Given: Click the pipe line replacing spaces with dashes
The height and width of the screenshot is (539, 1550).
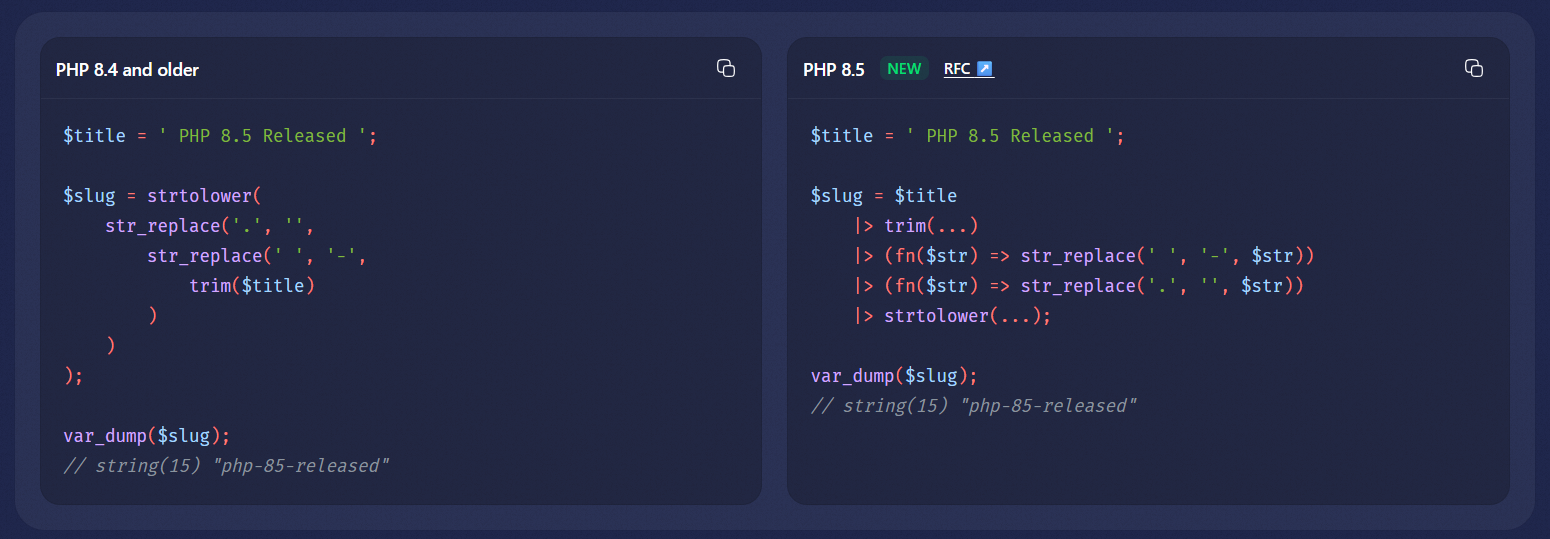Looking at the screenshot, I should coord(1083,256).
